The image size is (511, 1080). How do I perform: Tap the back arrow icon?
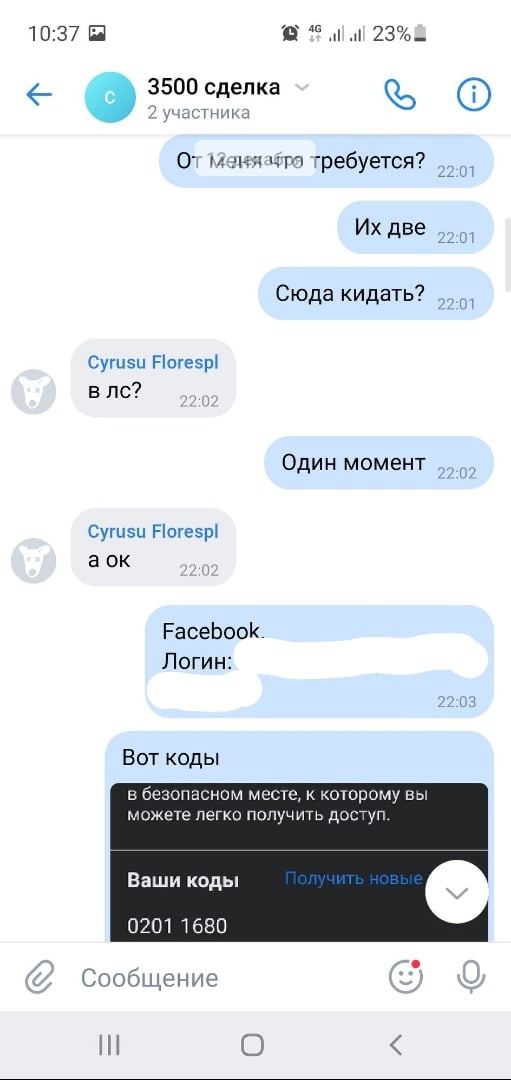point(39,95)
